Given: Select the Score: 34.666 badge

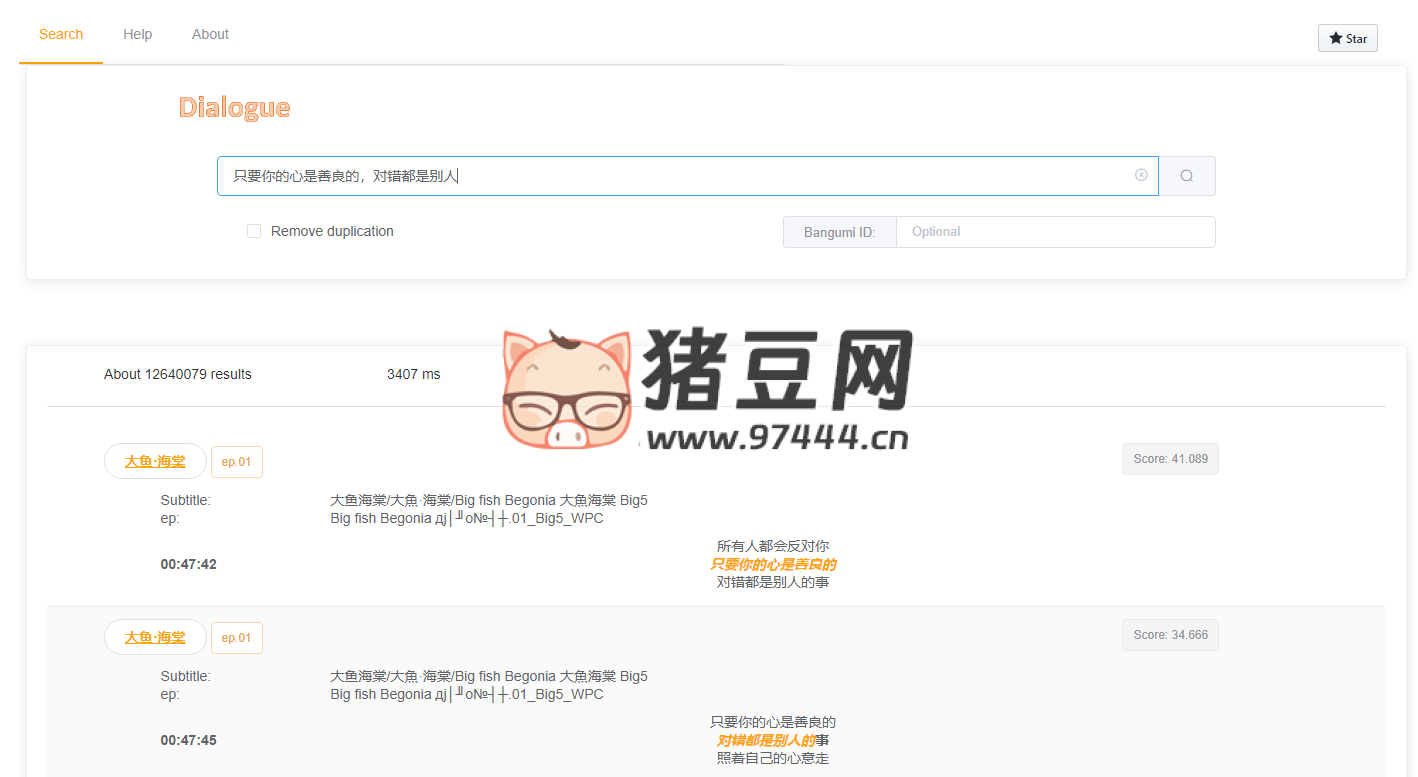Looking at the screenshot, I should click(x=1170, y=635).
